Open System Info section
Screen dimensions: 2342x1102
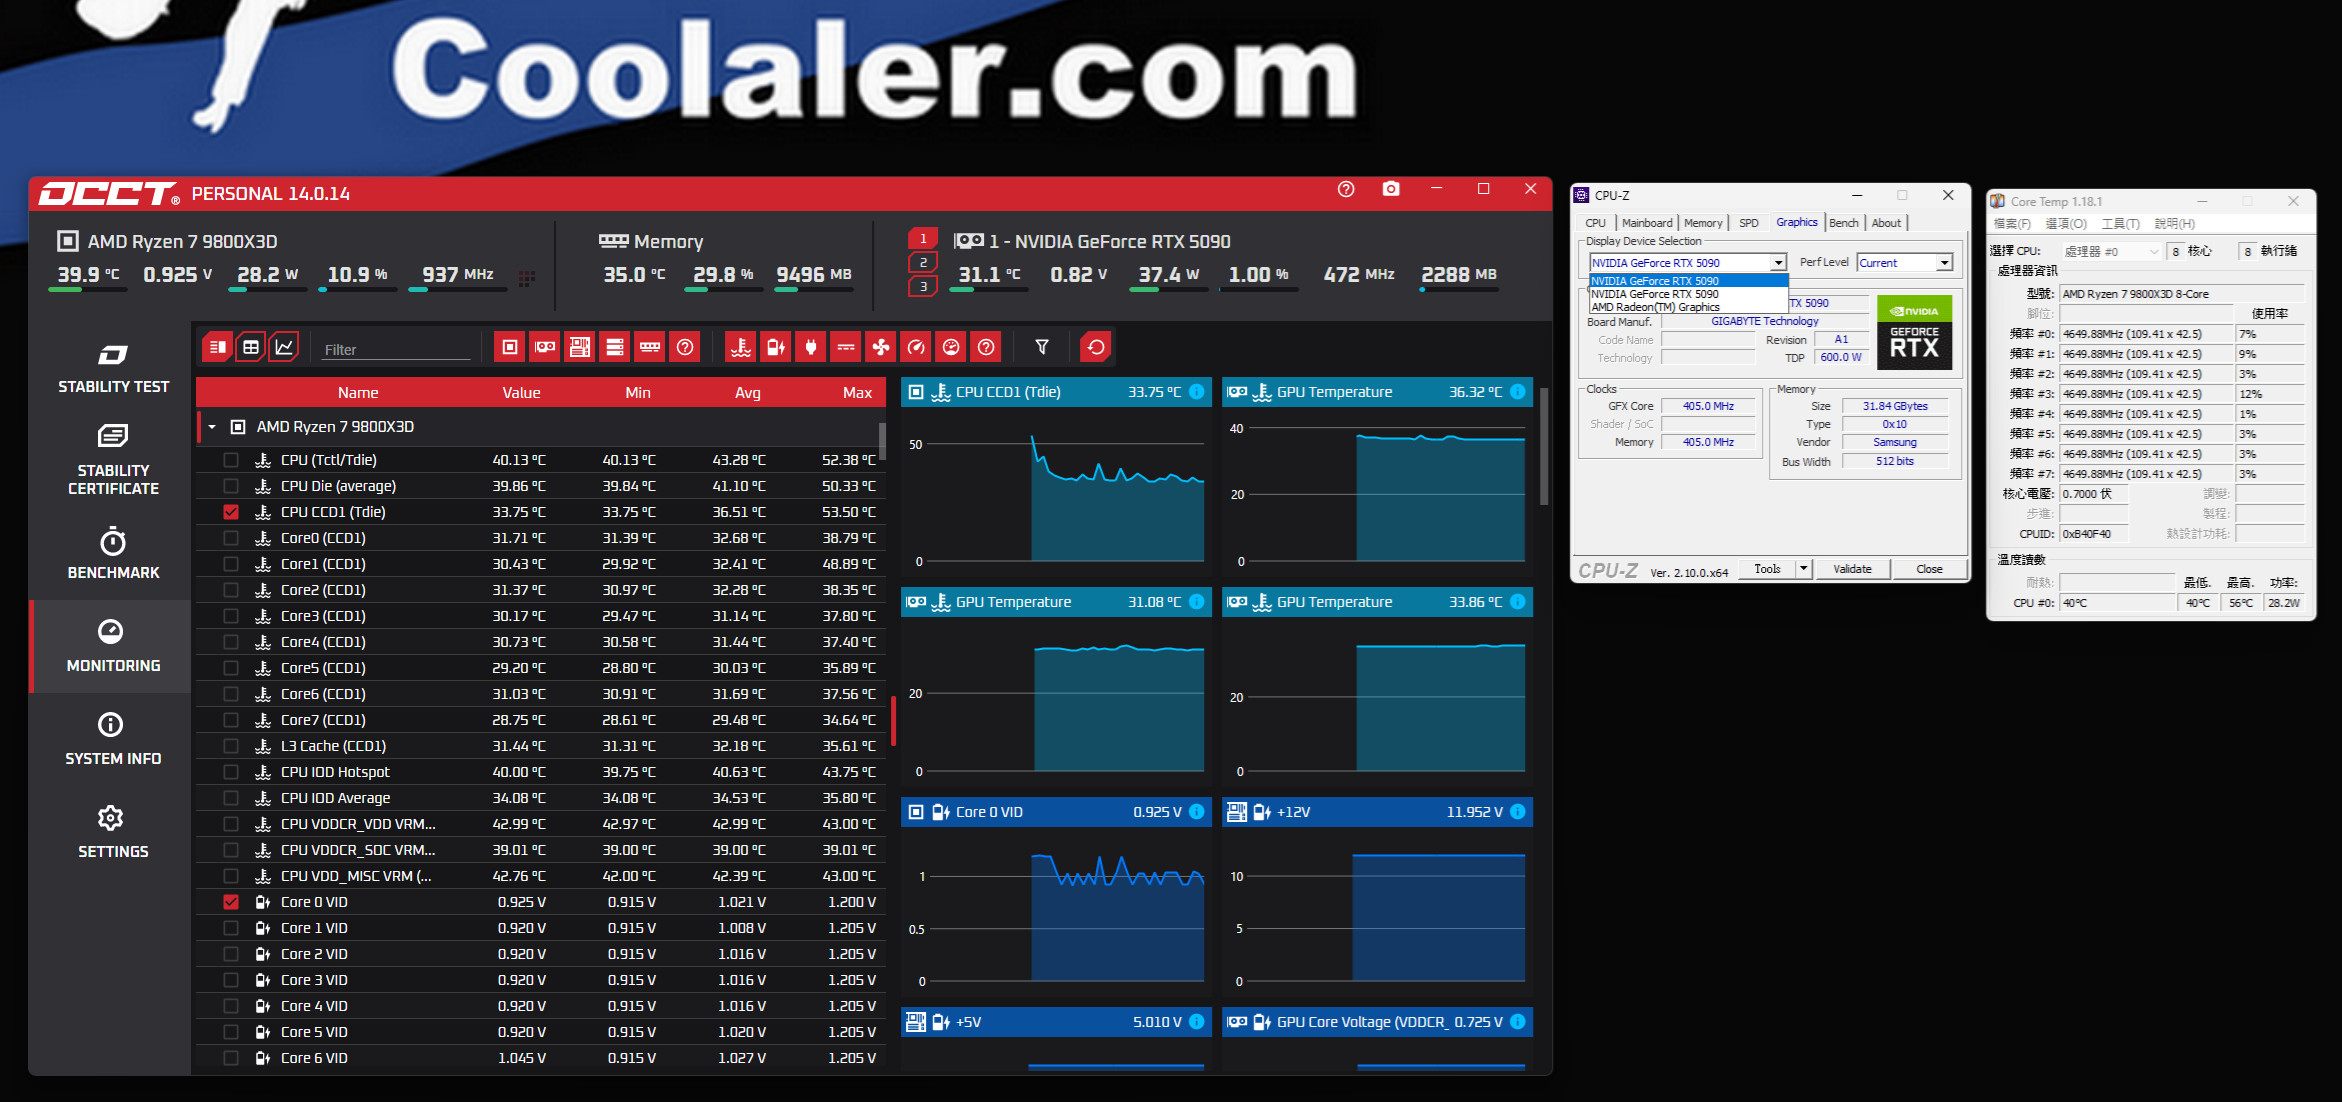click(x=113, y=739)
